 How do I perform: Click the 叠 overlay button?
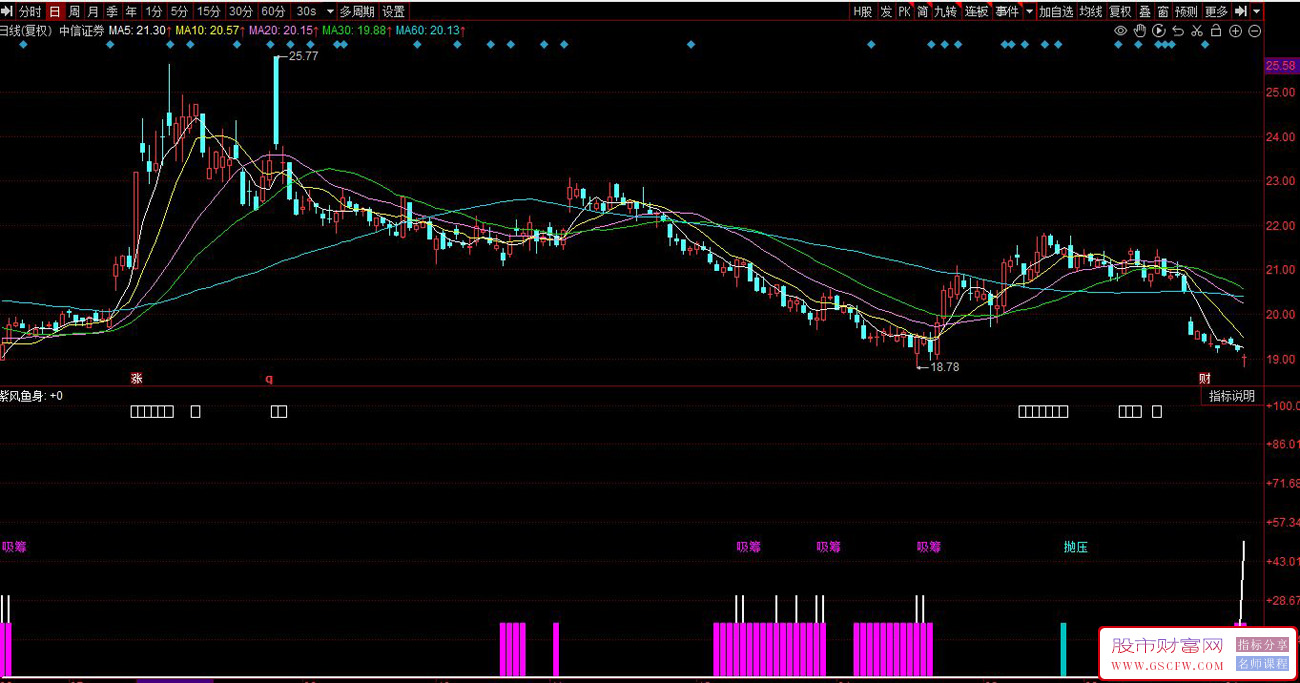tap(1145, 11)
